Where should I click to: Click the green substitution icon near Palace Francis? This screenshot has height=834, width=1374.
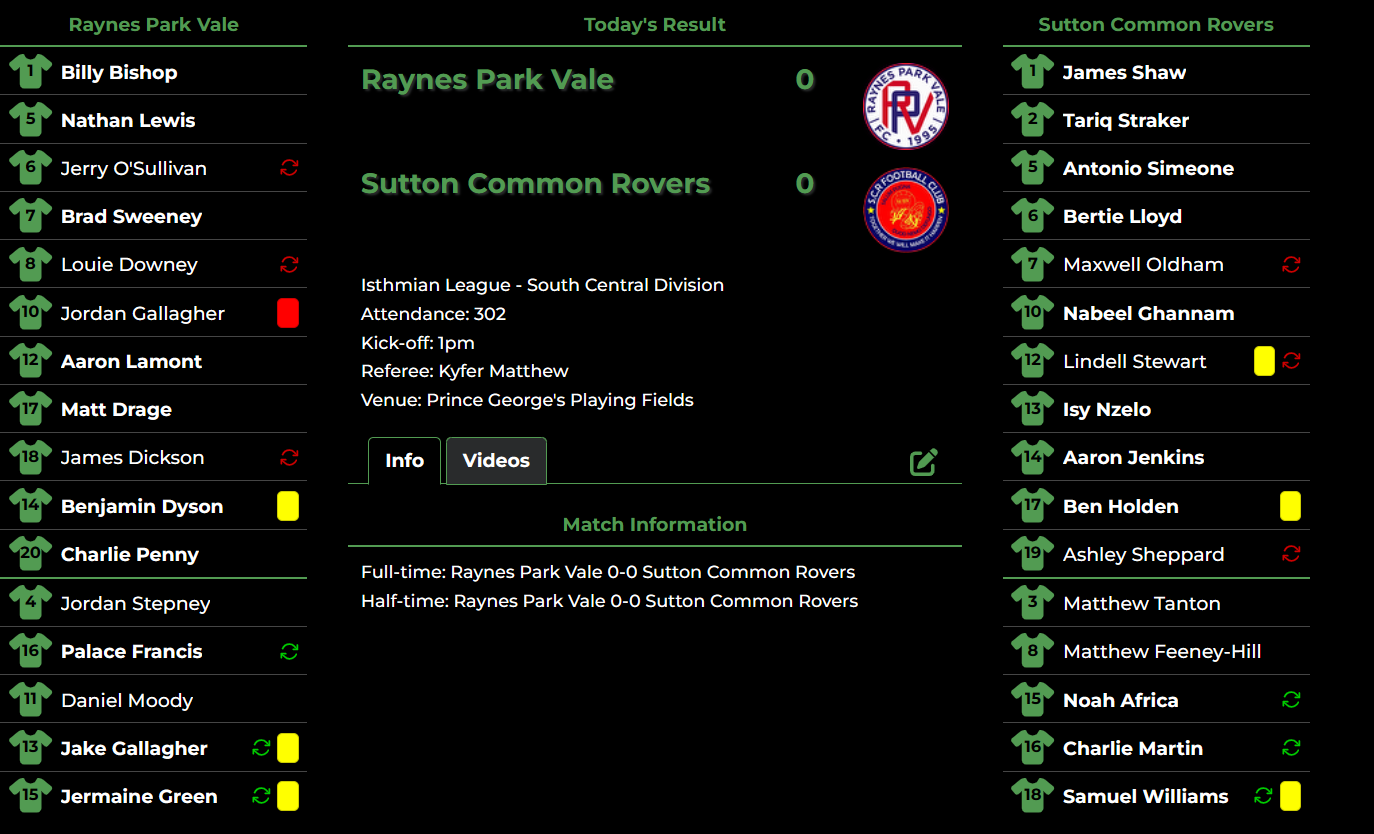pyautogui.click(x=289, y=651)
